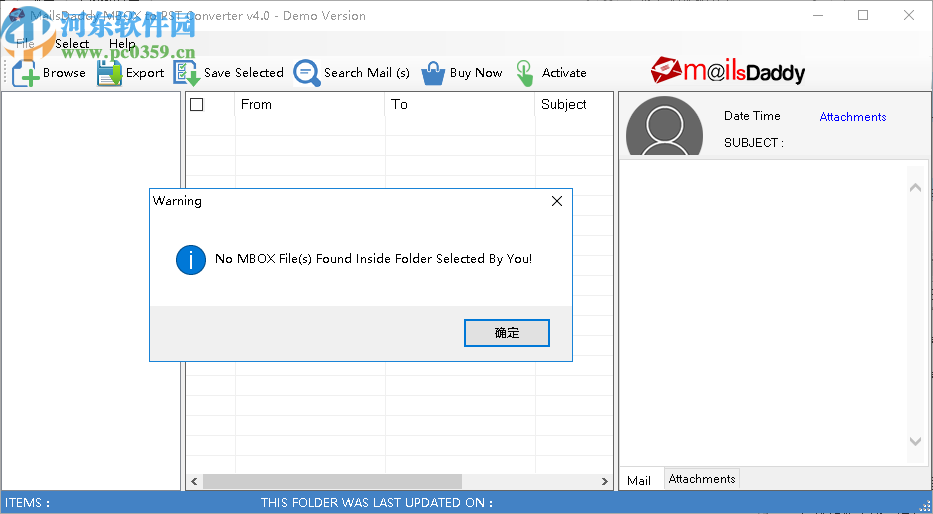Sort by the To column header
The width and height of the screenshot is (933, 514).
[460, 105]
